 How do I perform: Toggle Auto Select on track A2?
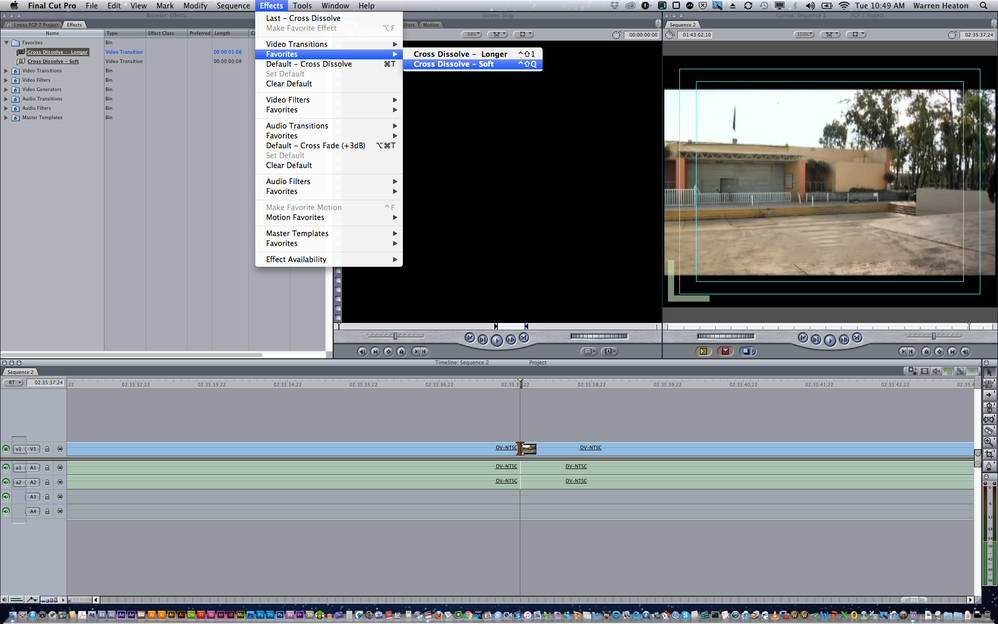point(60,482)
